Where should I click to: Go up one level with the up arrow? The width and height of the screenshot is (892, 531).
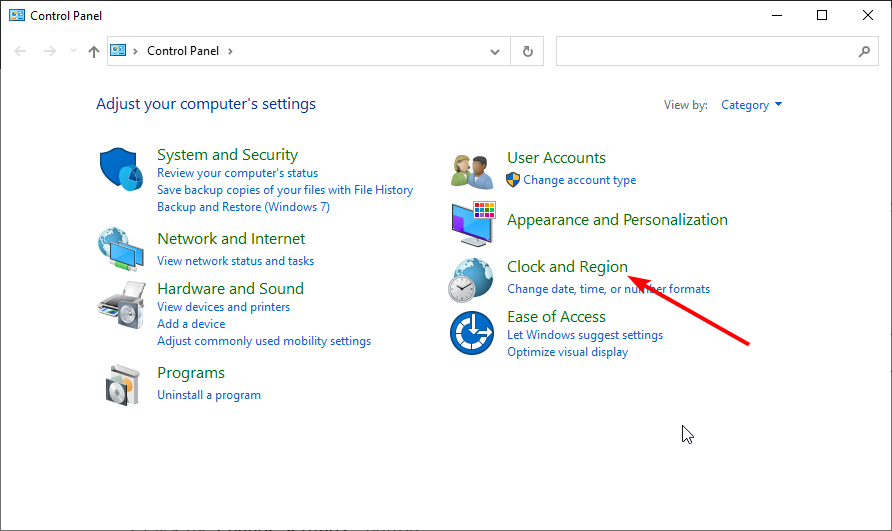[94, 52]
